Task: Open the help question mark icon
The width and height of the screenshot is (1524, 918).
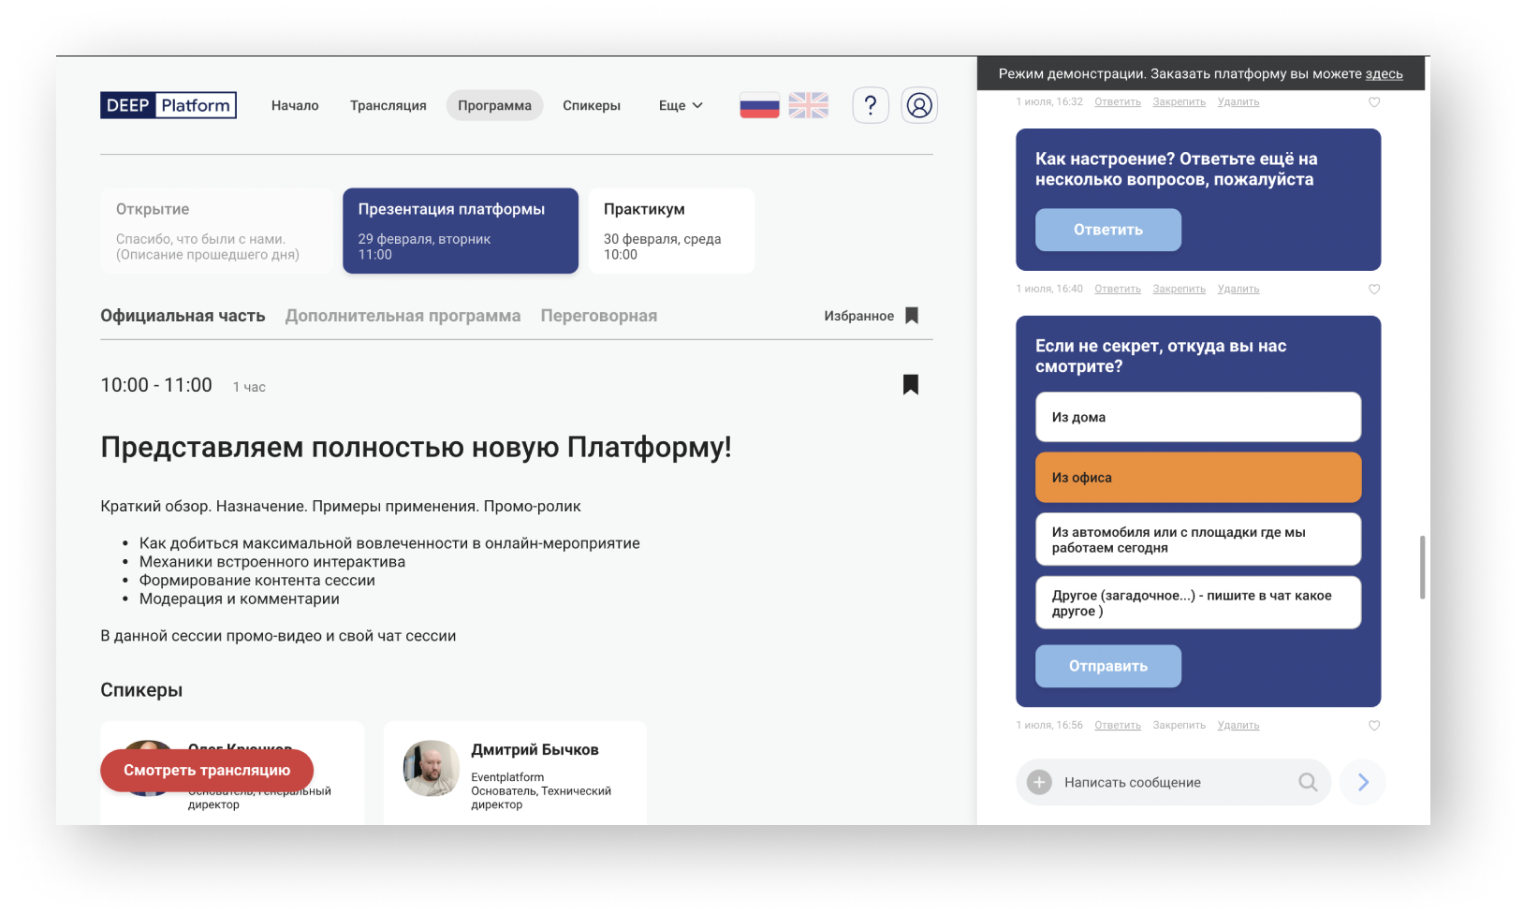Action: (x=870, y=105)
